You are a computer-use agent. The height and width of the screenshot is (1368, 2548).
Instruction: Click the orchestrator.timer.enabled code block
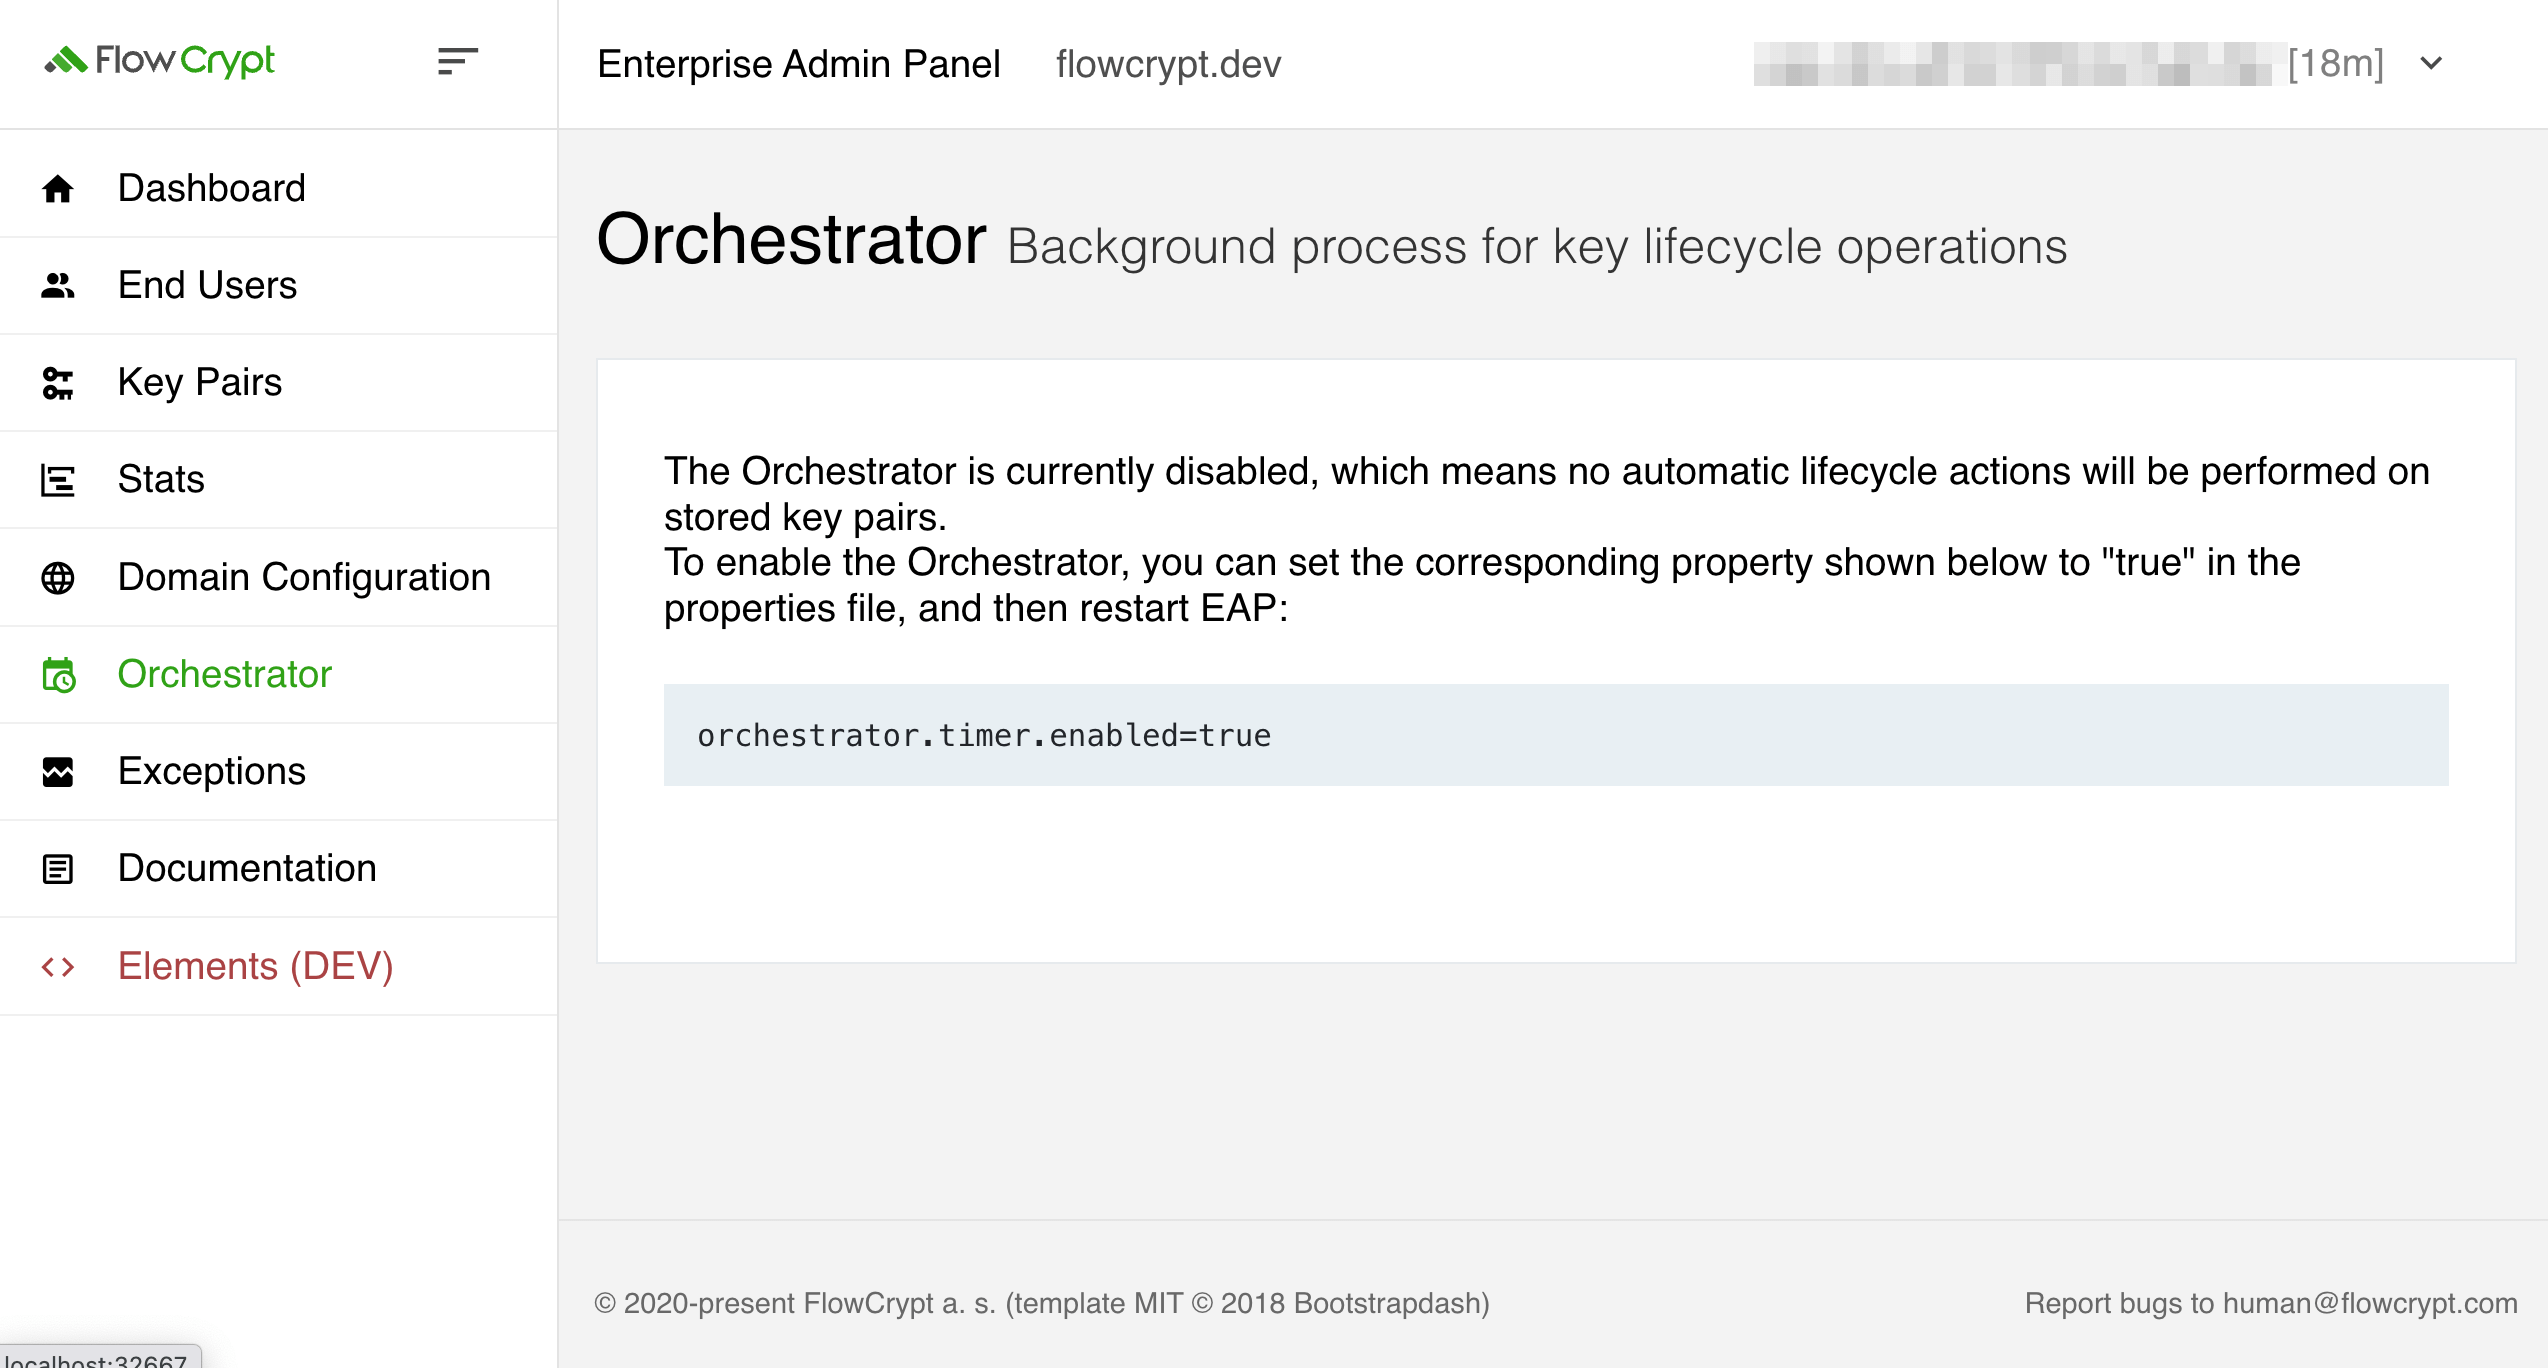[1555, 735]
